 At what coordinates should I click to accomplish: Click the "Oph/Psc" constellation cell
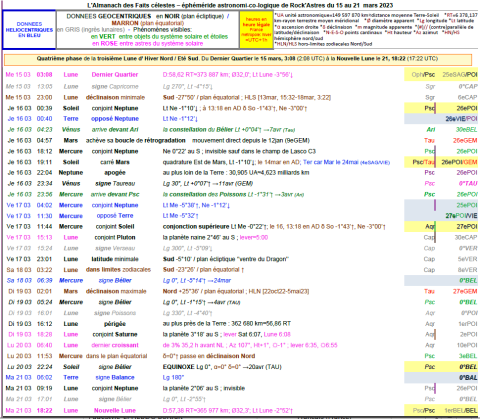tap(423, 75)
